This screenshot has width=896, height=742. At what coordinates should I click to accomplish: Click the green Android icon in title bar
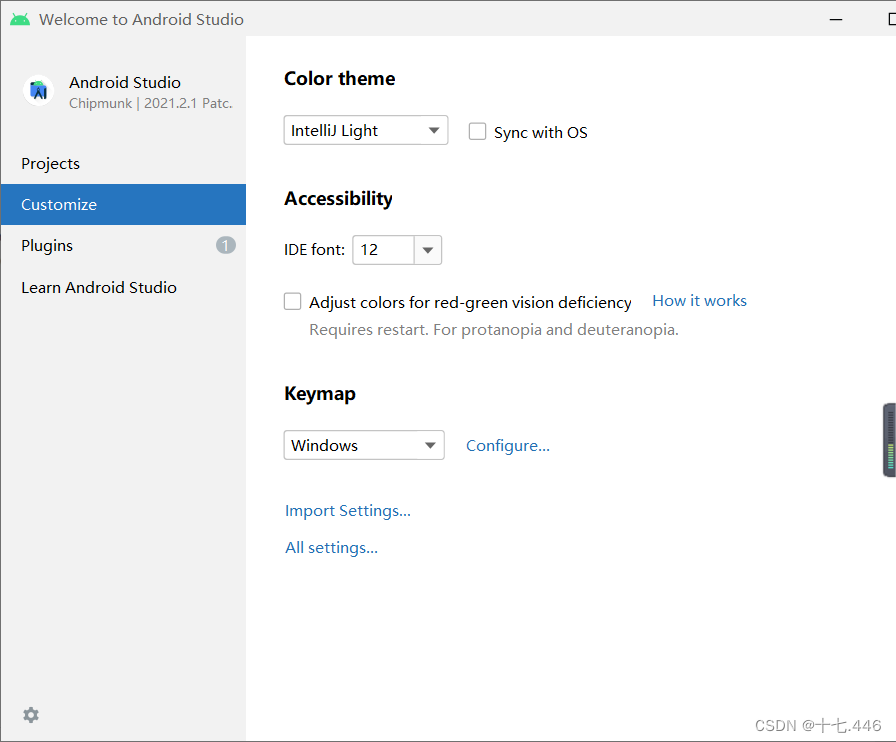coord(19,18)
